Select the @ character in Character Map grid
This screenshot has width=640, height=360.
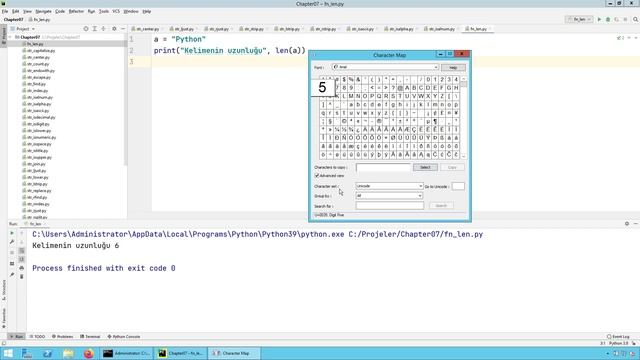(x=400, y=88)
